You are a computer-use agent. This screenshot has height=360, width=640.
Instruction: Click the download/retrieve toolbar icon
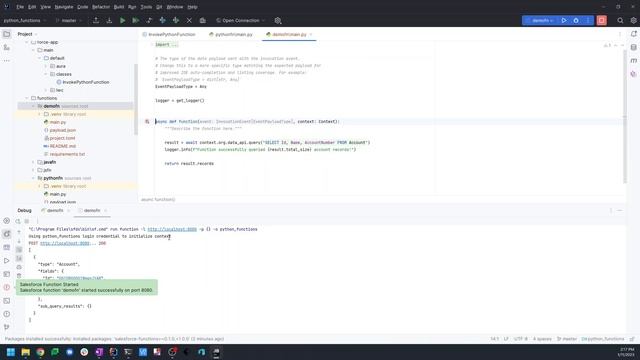click(109, 20)
